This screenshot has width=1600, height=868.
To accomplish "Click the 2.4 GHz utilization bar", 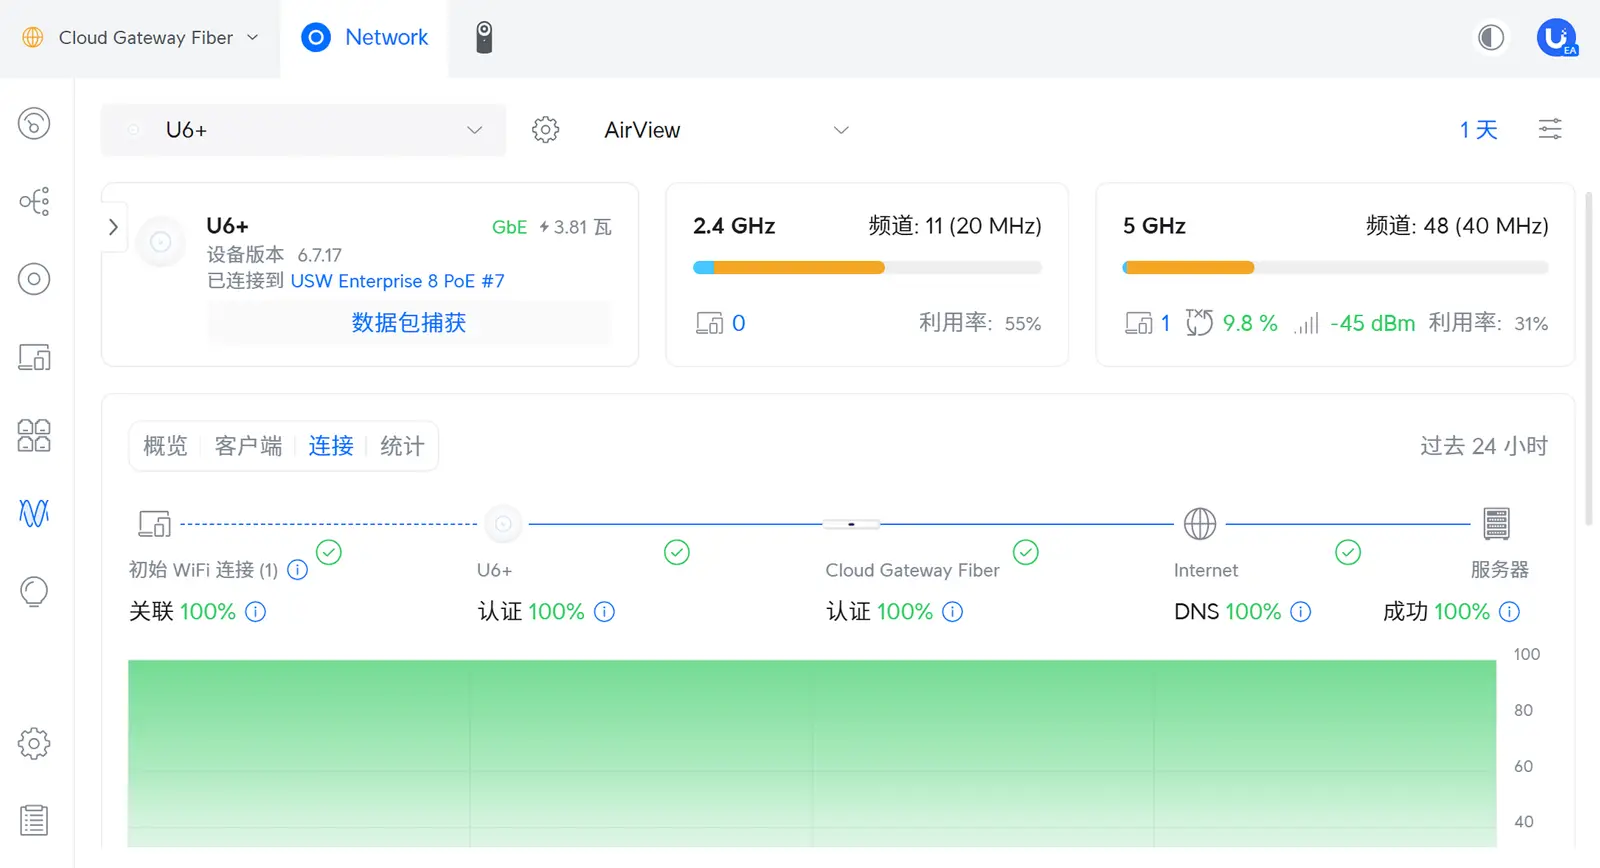I will point(867,268).
